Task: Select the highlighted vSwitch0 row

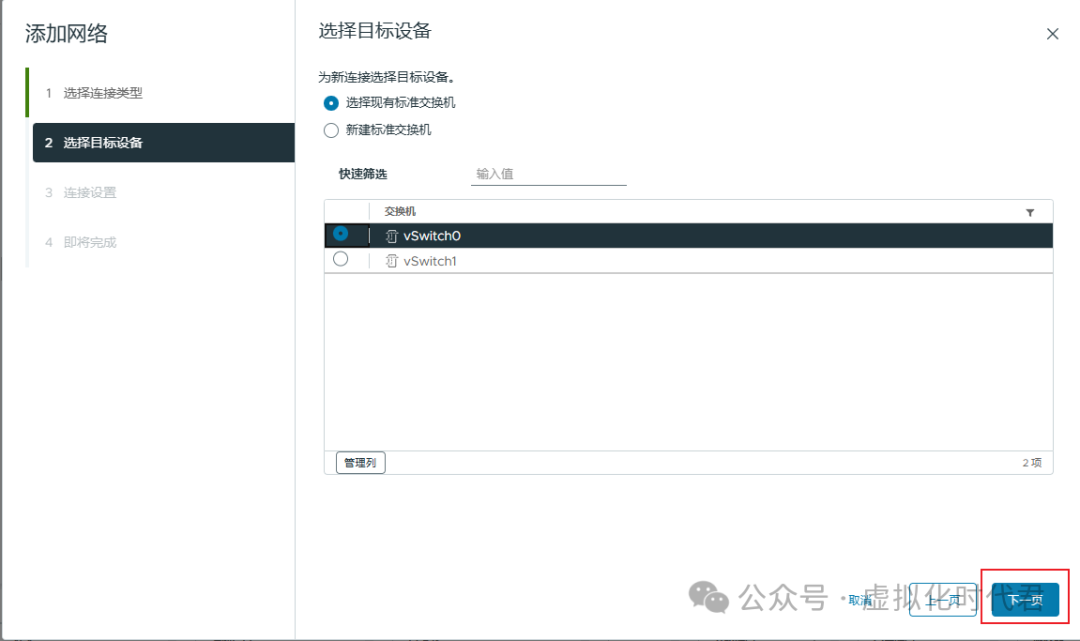Action: (x=600, y=235)
